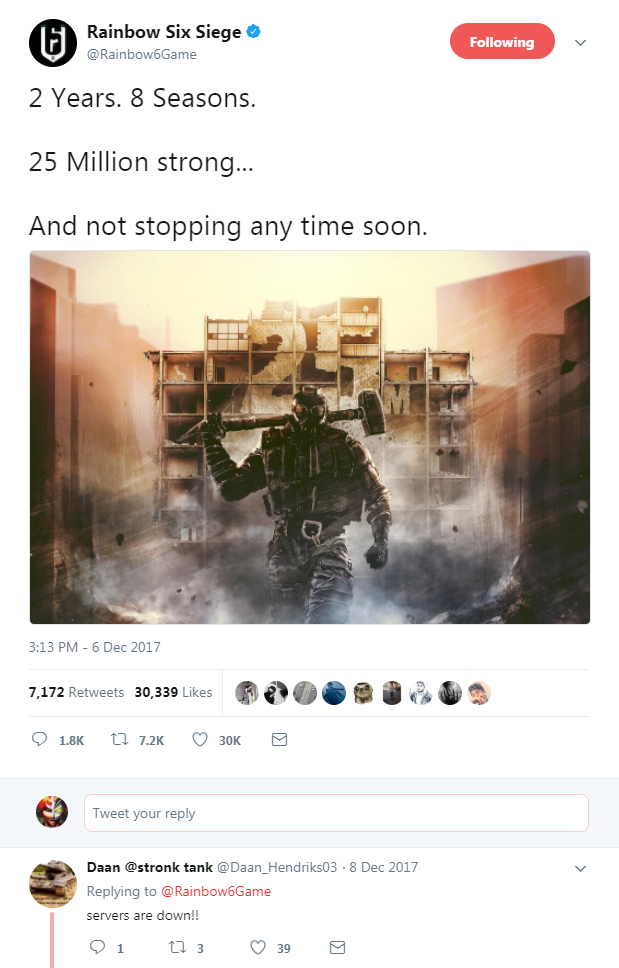Click the Tweet your reply field
Image resolution: width=619 pixels, height=968 pixels.
click(336, 813)
